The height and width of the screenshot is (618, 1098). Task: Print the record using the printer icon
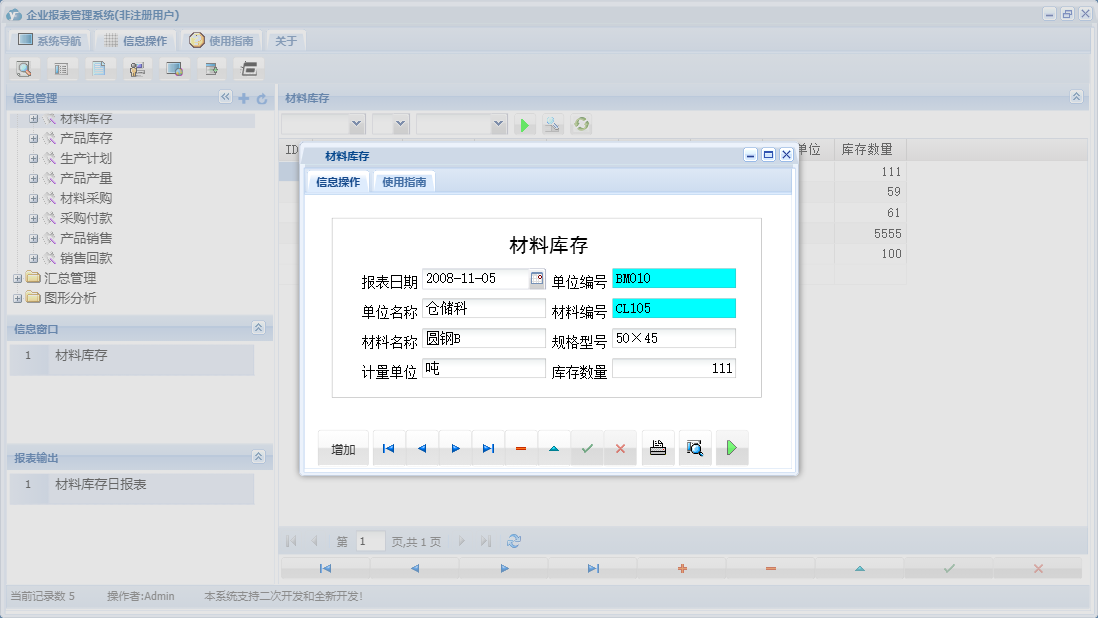tap(658, 448)
